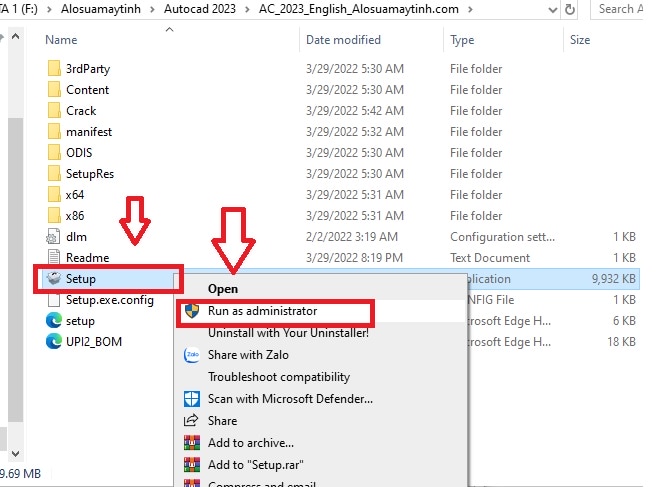Click the Search box field
This screenshot has height=487, width=657.
click(x=622, y=9)
